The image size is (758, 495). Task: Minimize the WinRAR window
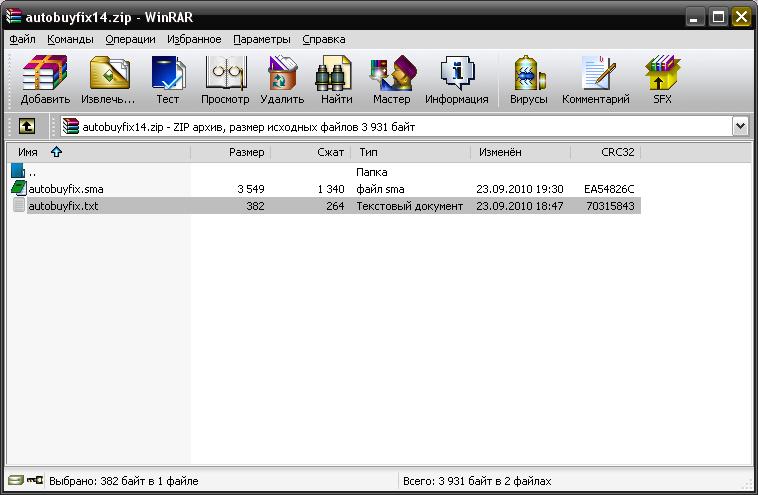coord(695,17)
